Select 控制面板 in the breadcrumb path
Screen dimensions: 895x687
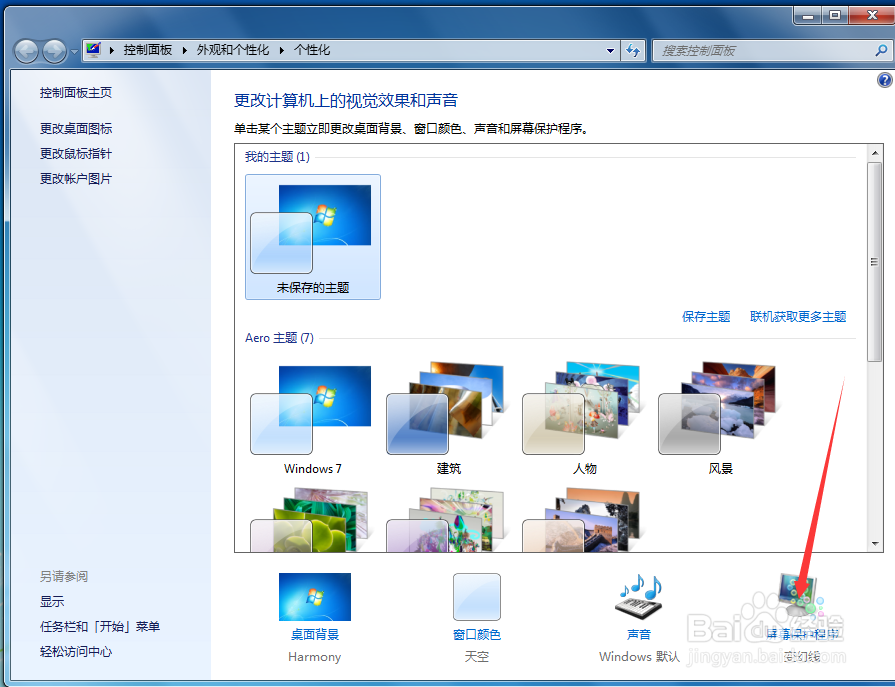(x=148, y=49)
